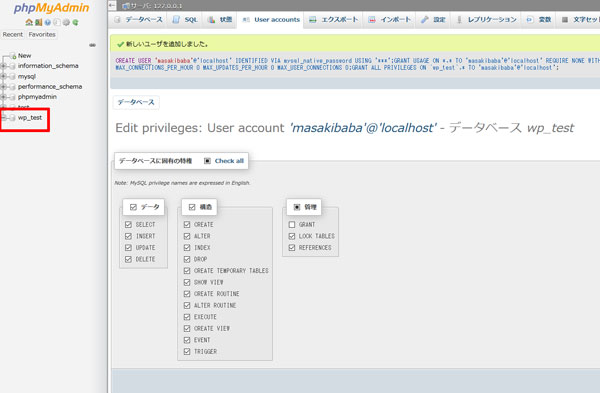Uncheck the SHOW VIEW privilege
This screenshot has width=600, height=393.
click(187, 282)
